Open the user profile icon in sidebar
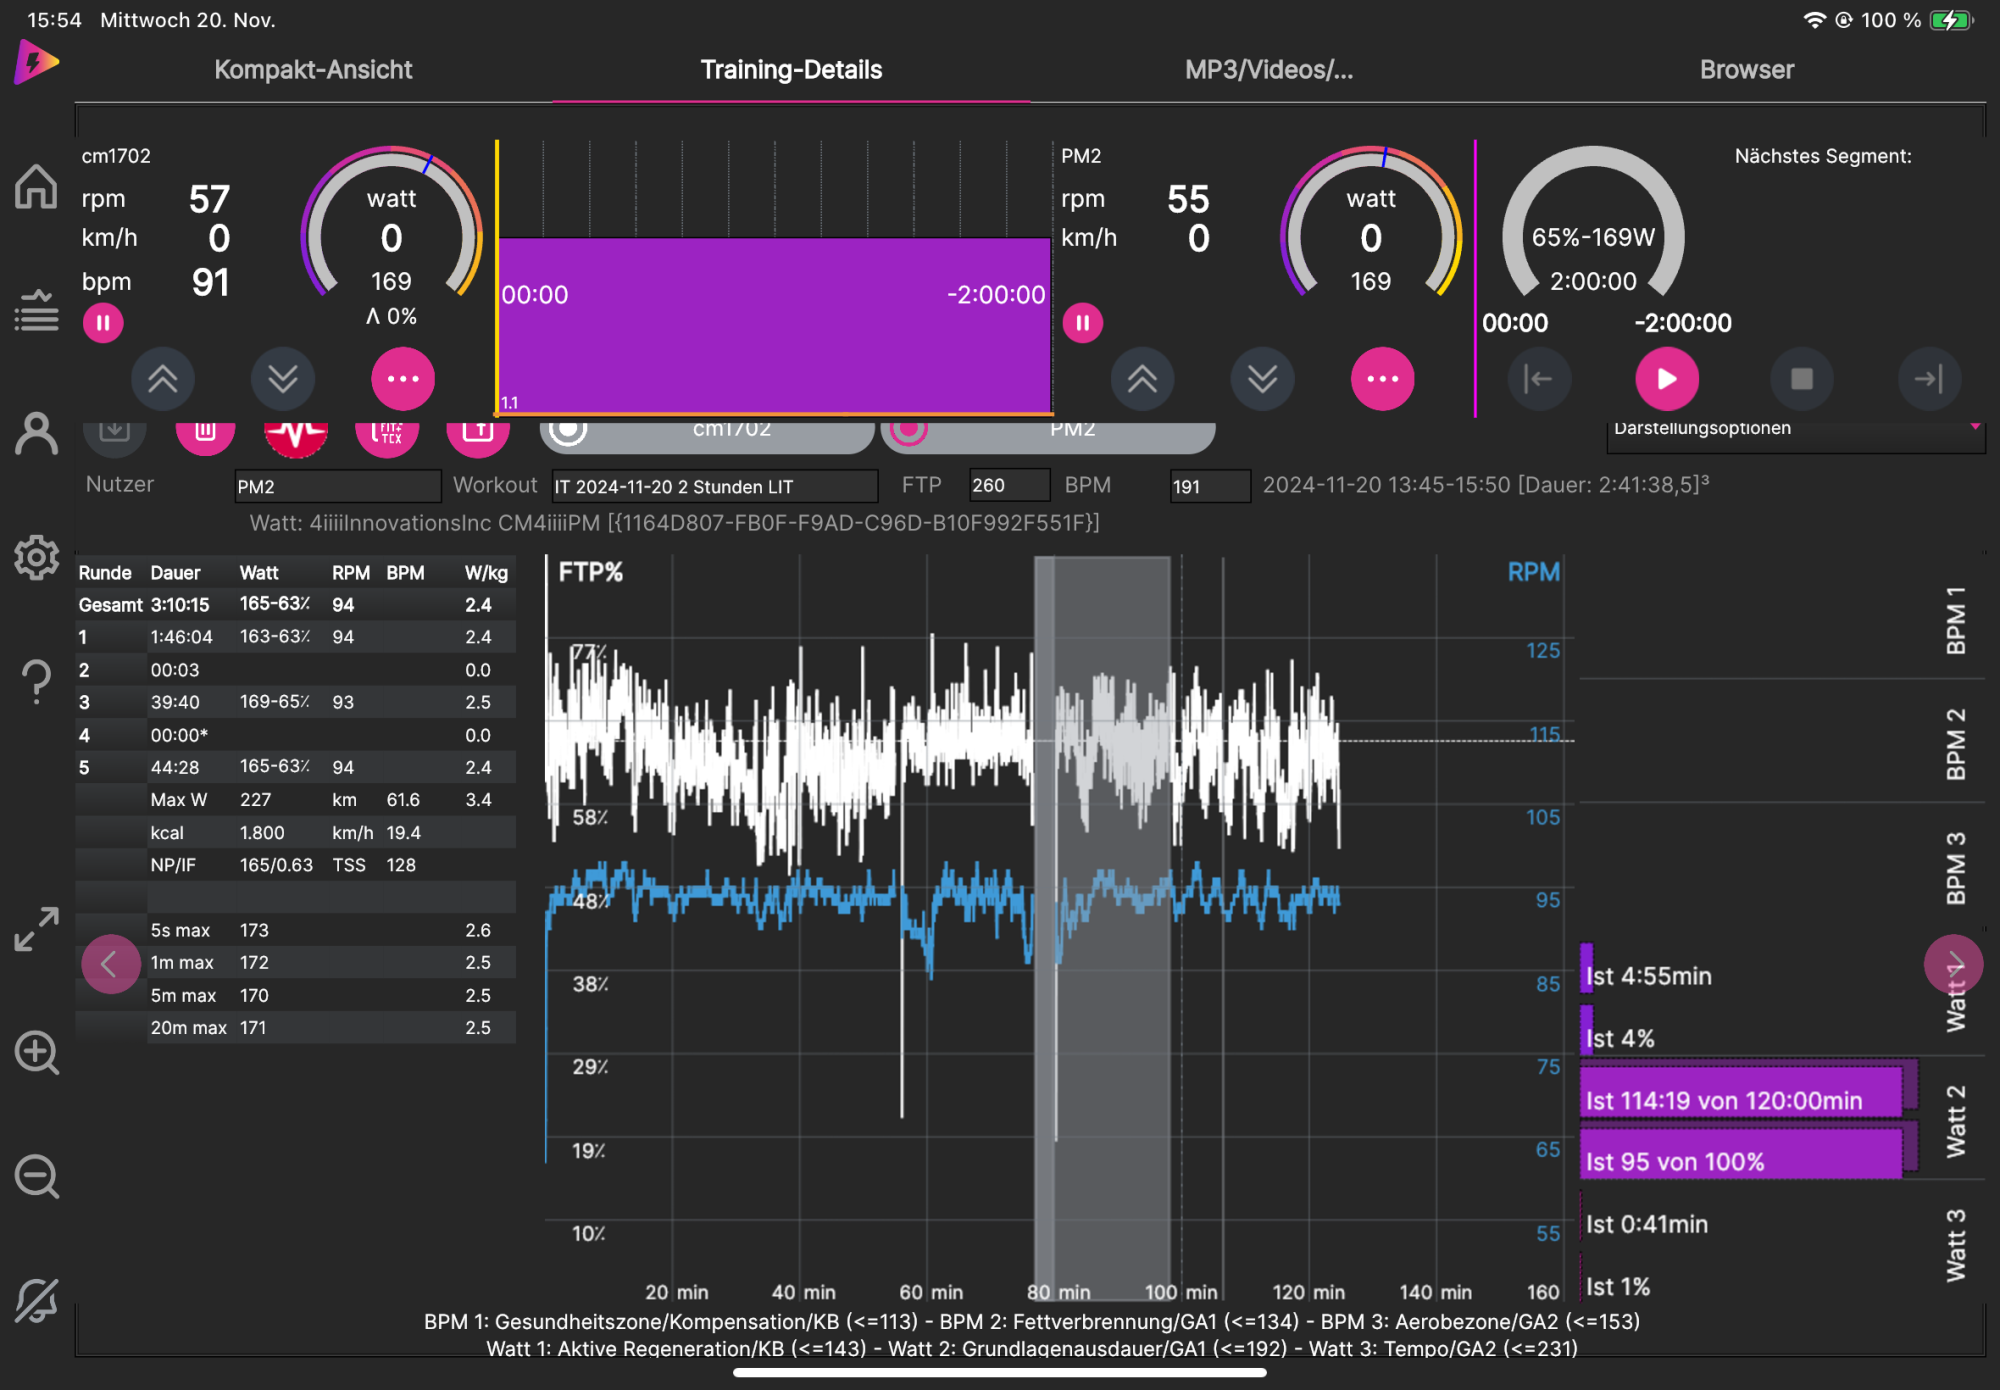2000x1390 pixels. (x=36, y=434)
